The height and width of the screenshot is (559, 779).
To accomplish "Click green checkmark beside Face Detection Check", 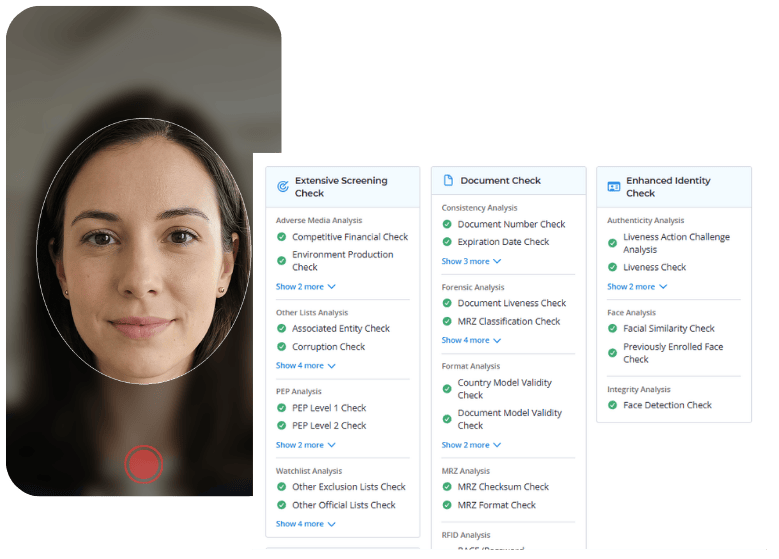I will coord(613,405).
